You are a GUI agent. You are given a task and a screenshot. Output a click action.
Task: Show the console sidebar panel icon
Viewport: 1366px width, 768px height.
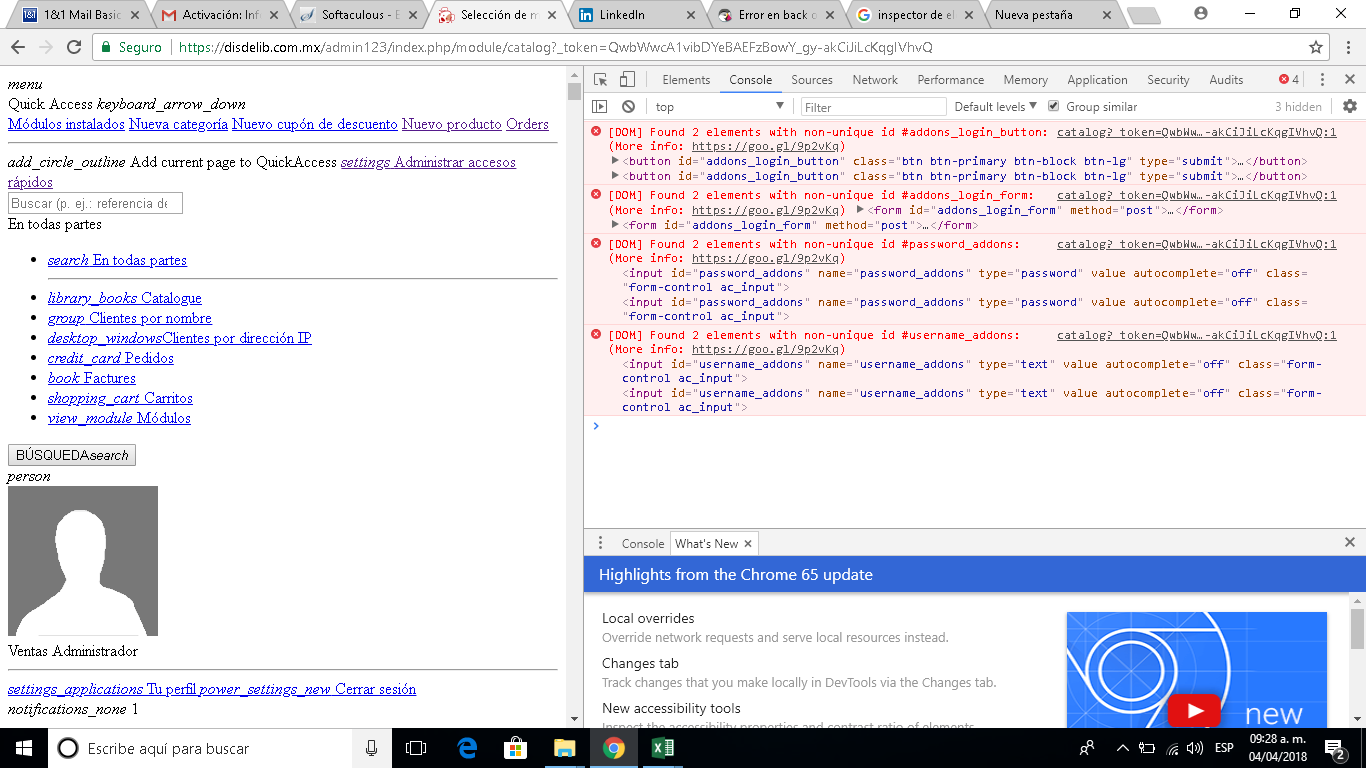click(600, 107)
